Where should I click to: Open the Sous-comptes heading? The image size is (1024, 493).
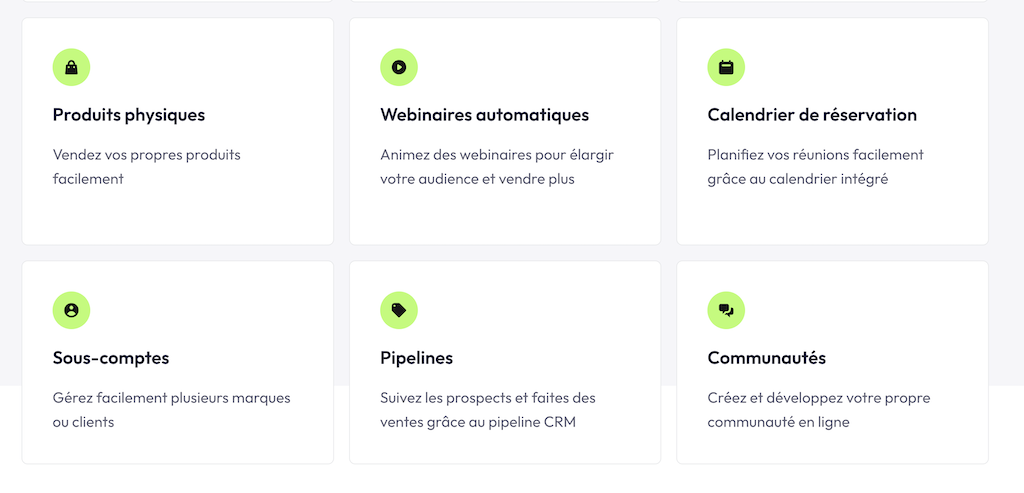coord(111,358)
